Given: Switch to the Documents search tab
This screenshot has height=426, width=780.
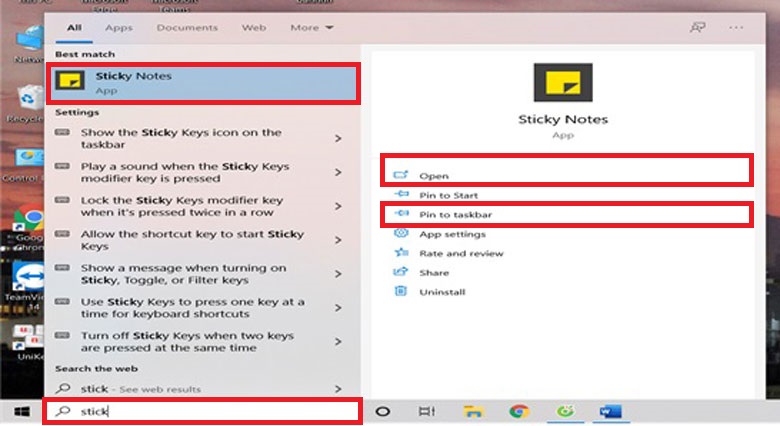Looking at the screenshot, I should click(x=187, y=28).
